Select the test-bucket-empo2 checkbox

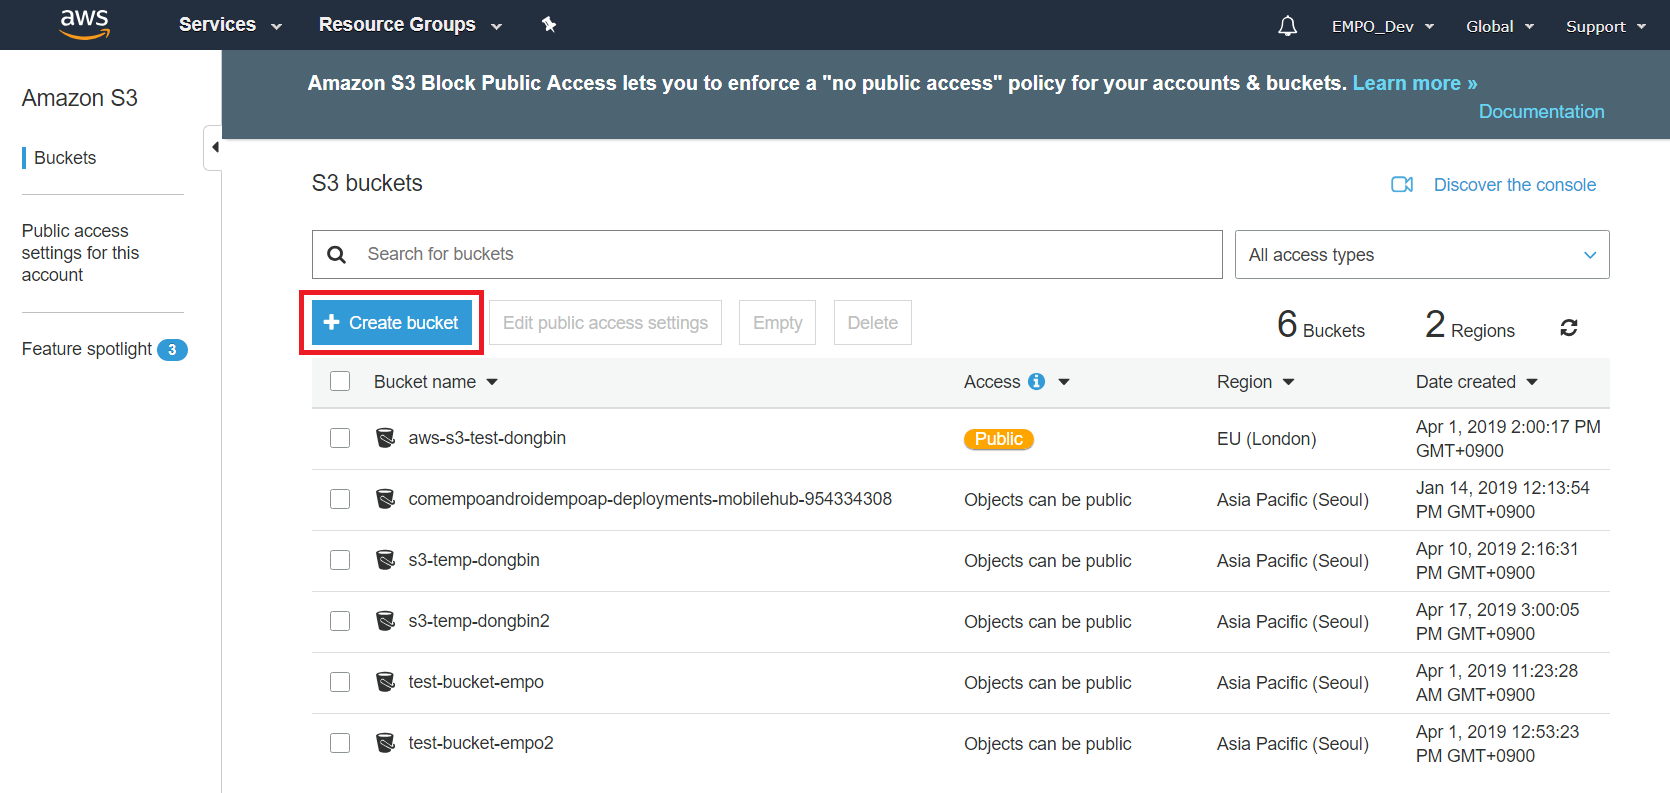coord(340,743)
